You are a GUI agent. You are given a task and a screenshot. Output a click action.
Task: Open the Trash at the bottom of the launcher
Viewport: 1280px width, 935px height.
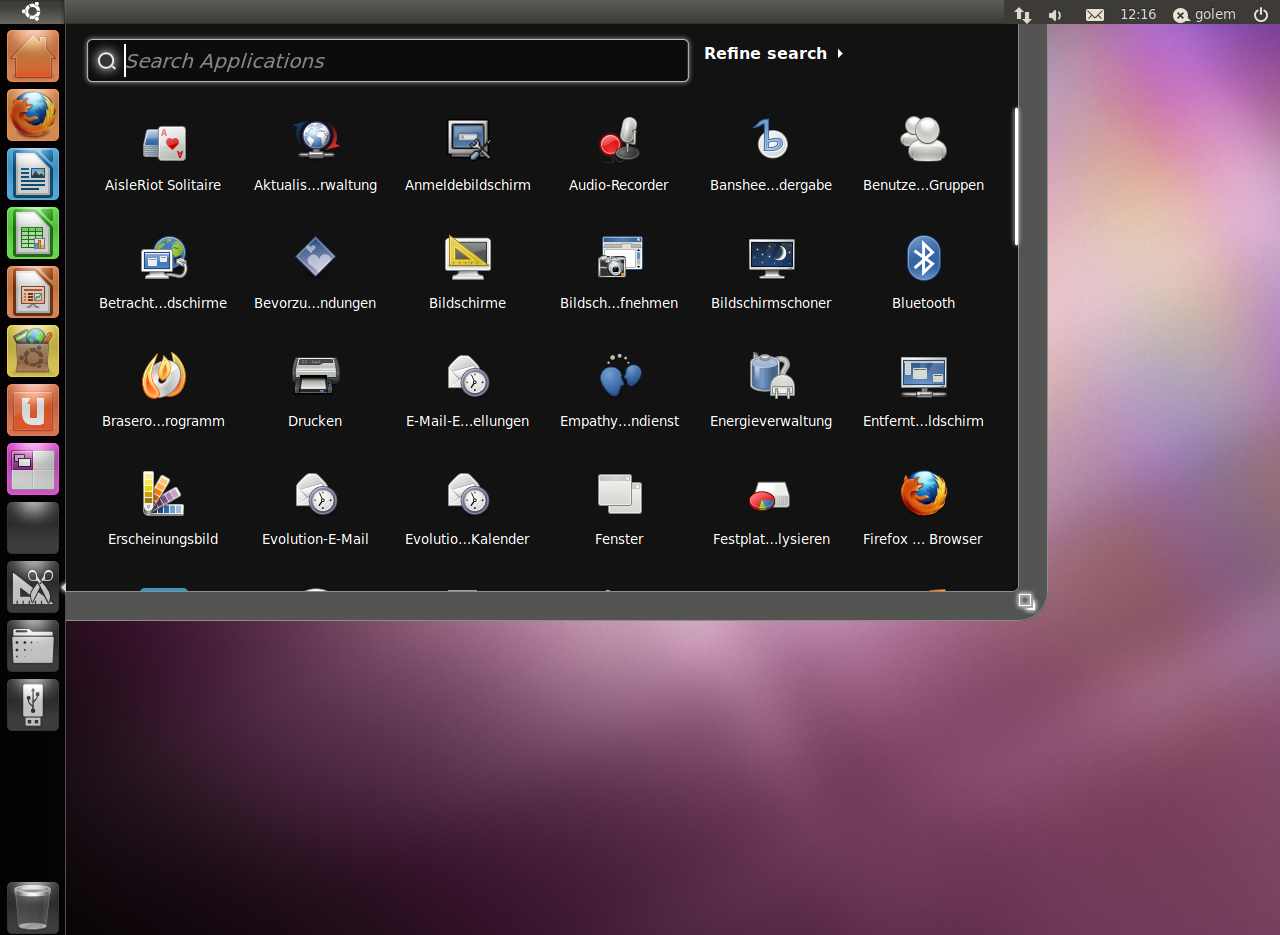point(33,907)
